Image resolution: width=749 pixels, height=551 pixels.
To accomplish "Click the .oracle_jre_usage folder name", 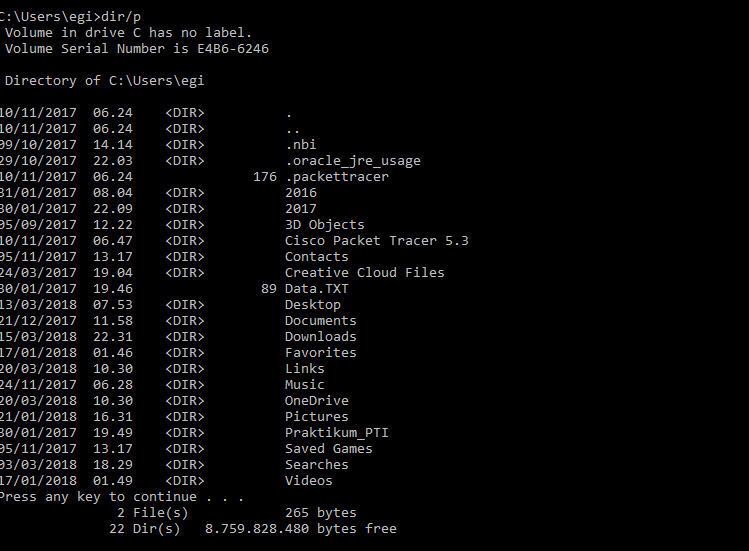I will click(352, 161).
